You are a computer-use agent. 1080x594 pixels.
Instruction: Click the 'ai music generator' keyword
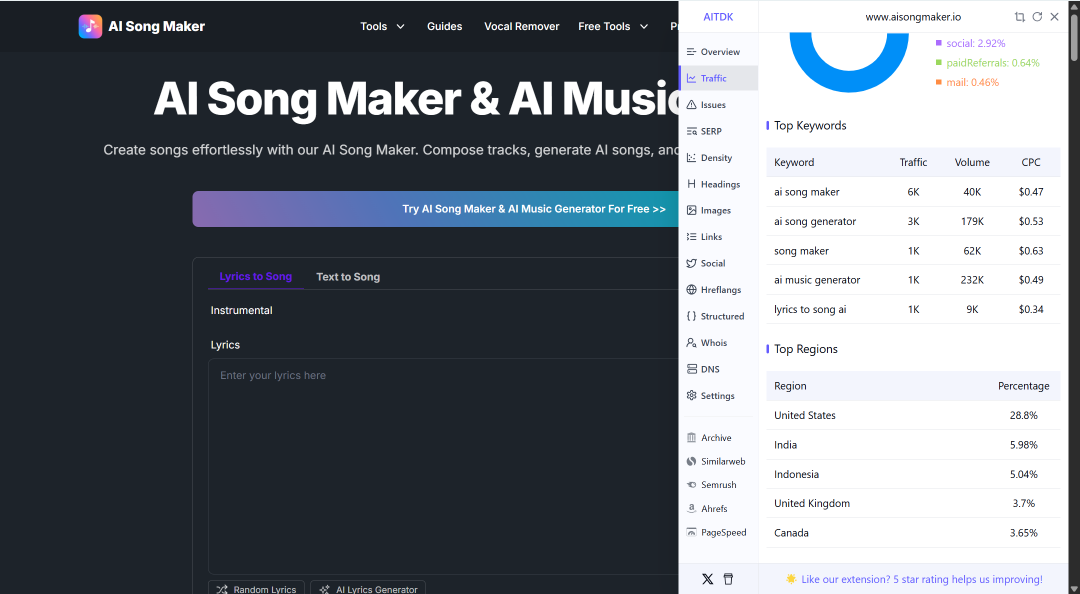tap(817, 280)
